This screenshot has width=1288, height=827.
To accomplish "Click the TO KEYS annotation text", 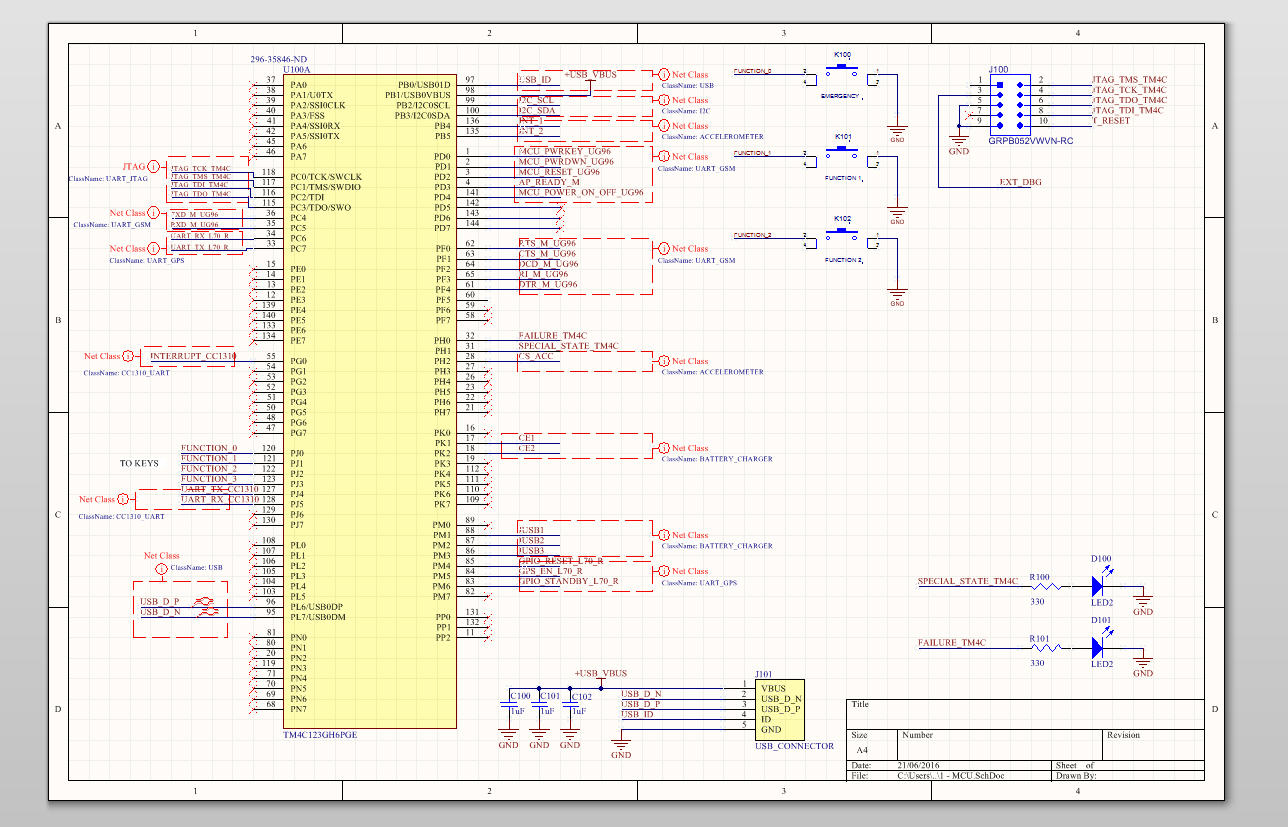I will click(140, 464).
